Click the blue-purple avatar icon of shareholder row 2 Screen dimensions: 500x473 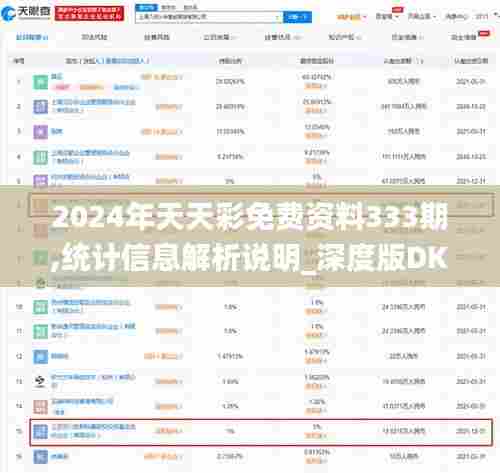[40, 107]
